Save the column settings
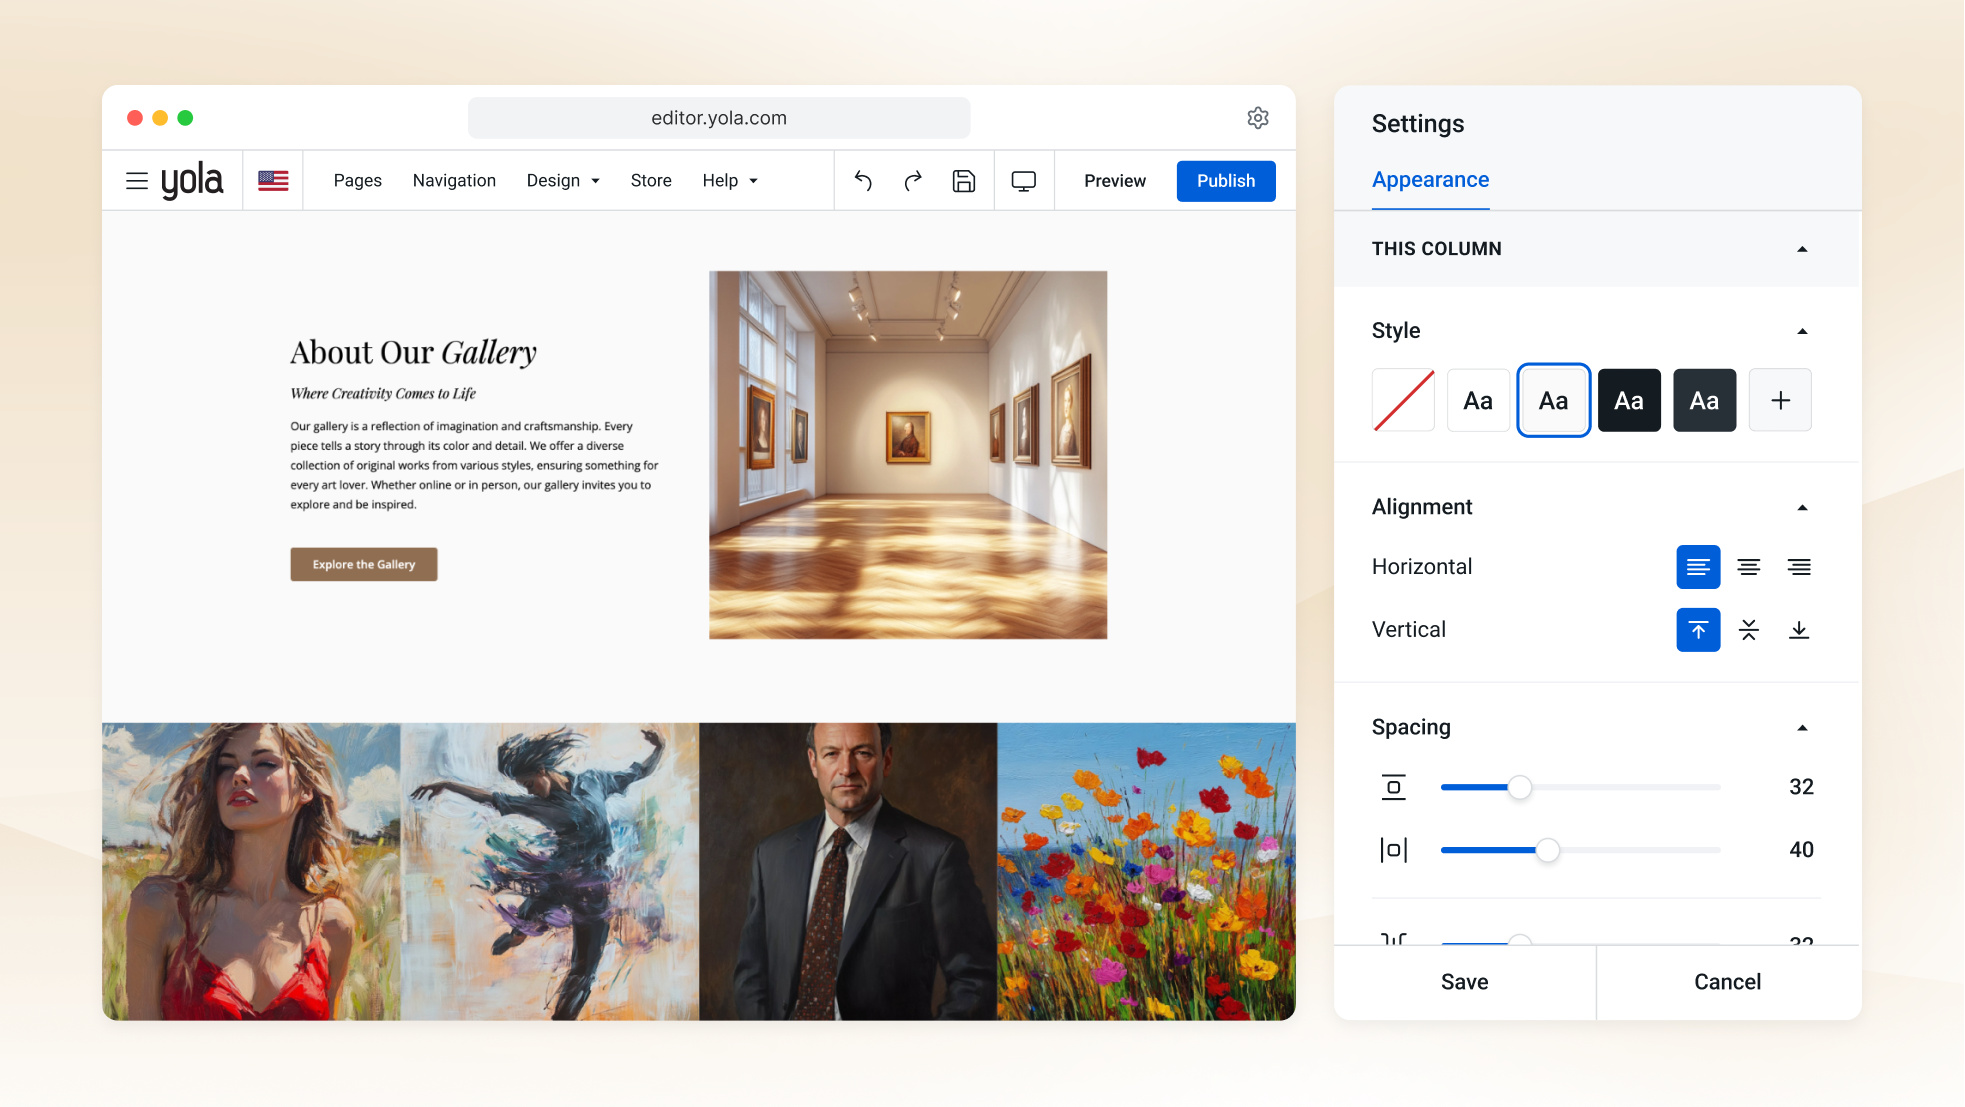The height and width of the screenshot is (1107, 1965). (x=1465, y=982)
